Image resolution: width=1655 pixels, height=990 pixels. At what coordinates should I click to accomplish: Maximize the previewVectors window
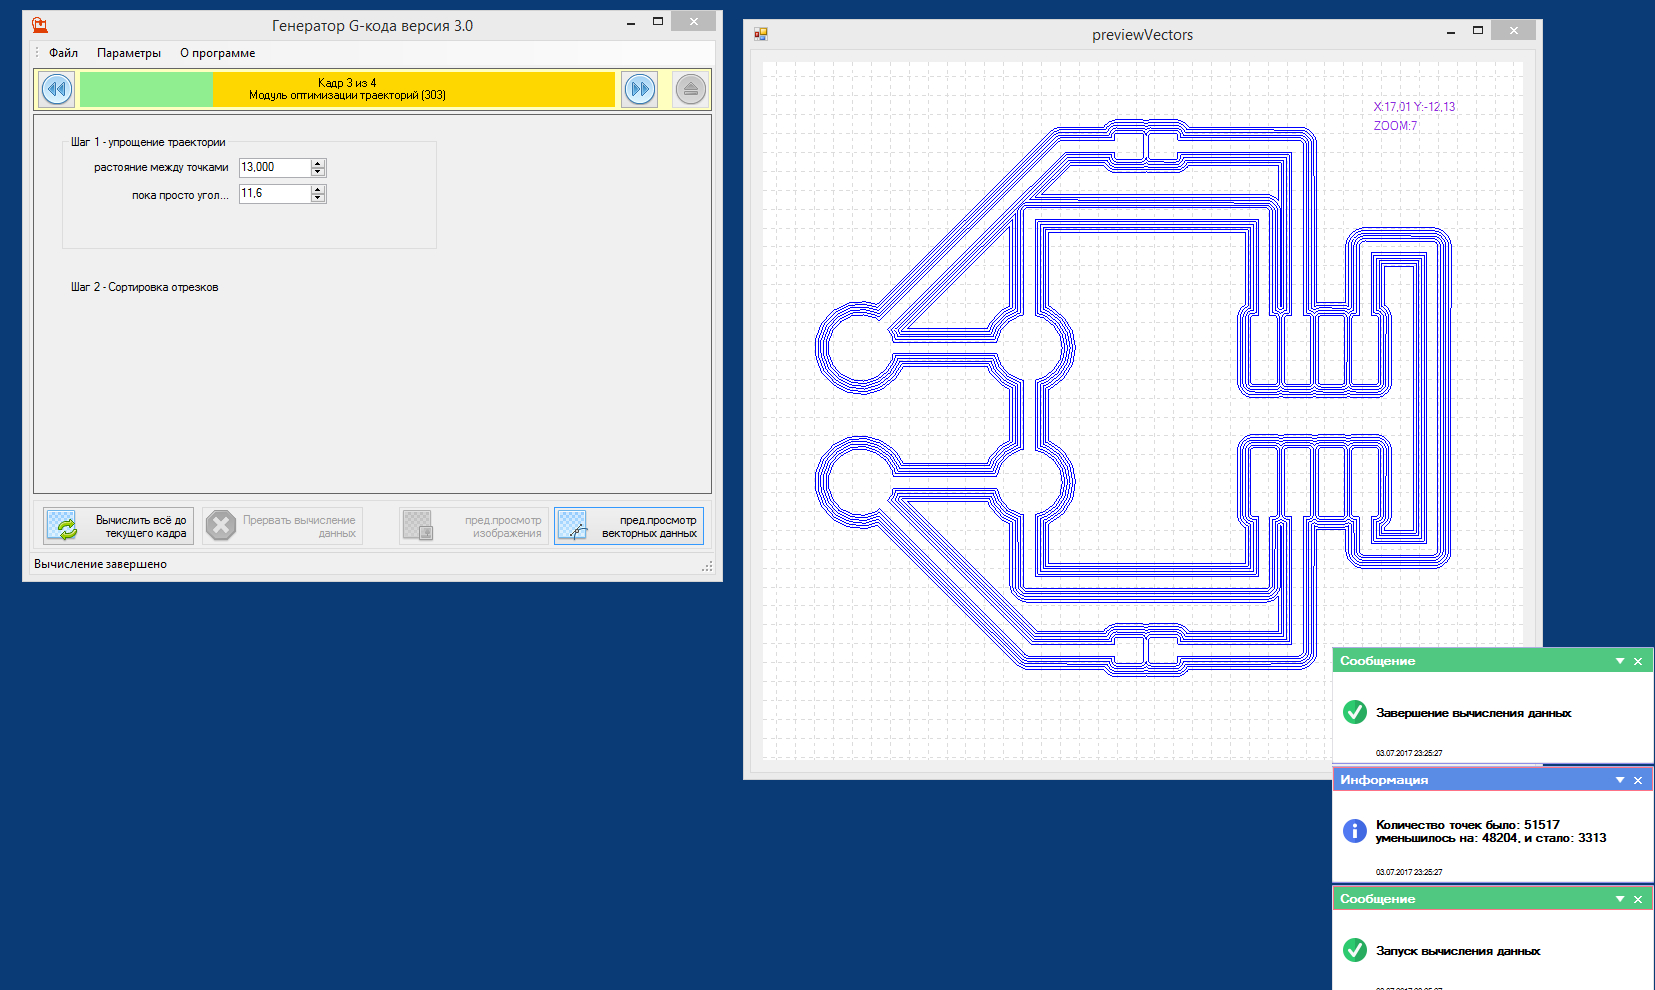pyautogui.click(x=1477, y=31)
